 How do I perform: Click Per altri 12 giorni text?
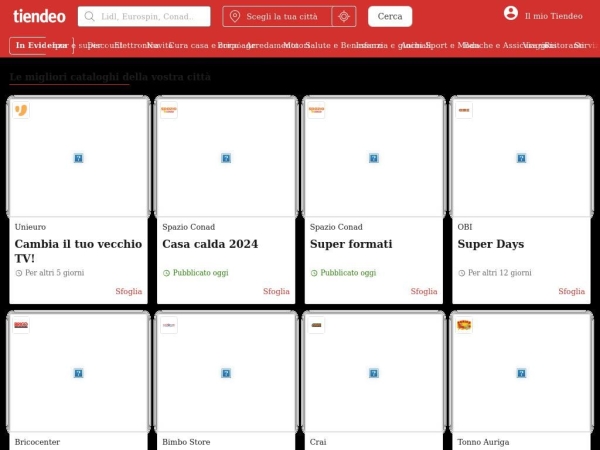click(x=500, y=273)
